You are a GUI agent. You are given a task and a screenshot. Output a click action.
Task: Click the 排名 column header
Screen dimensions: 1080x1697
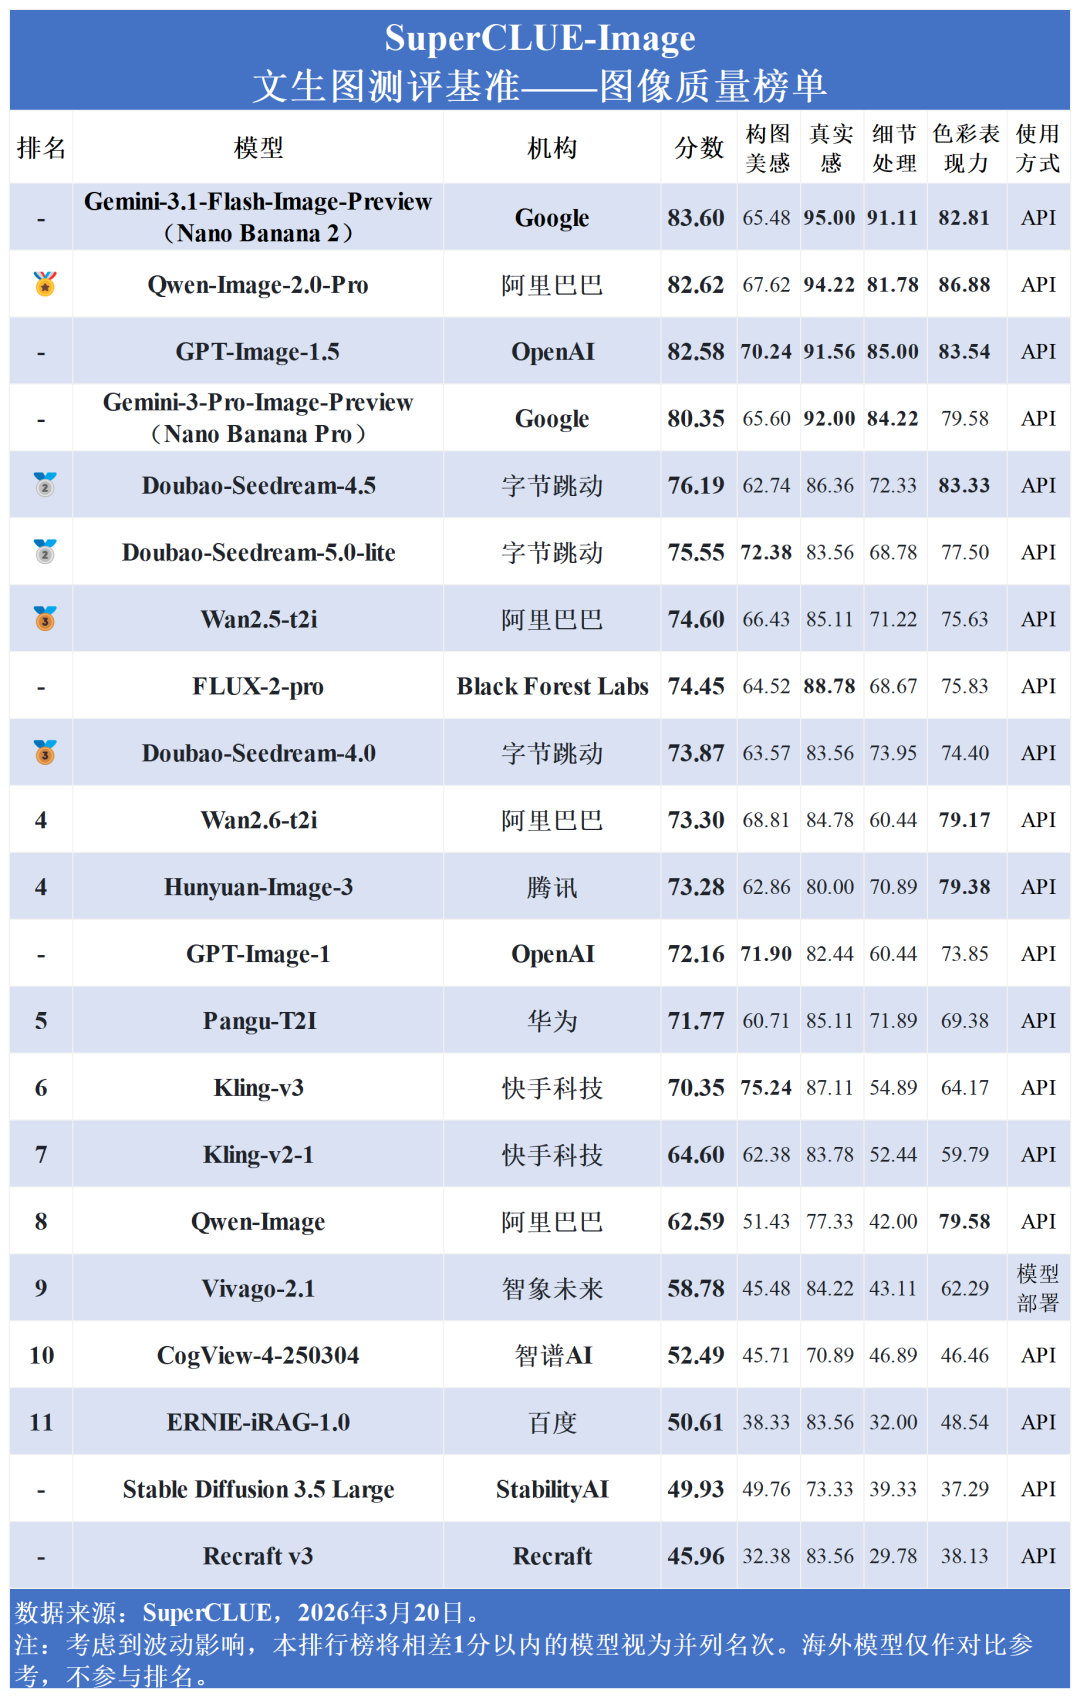click(41, 148)
